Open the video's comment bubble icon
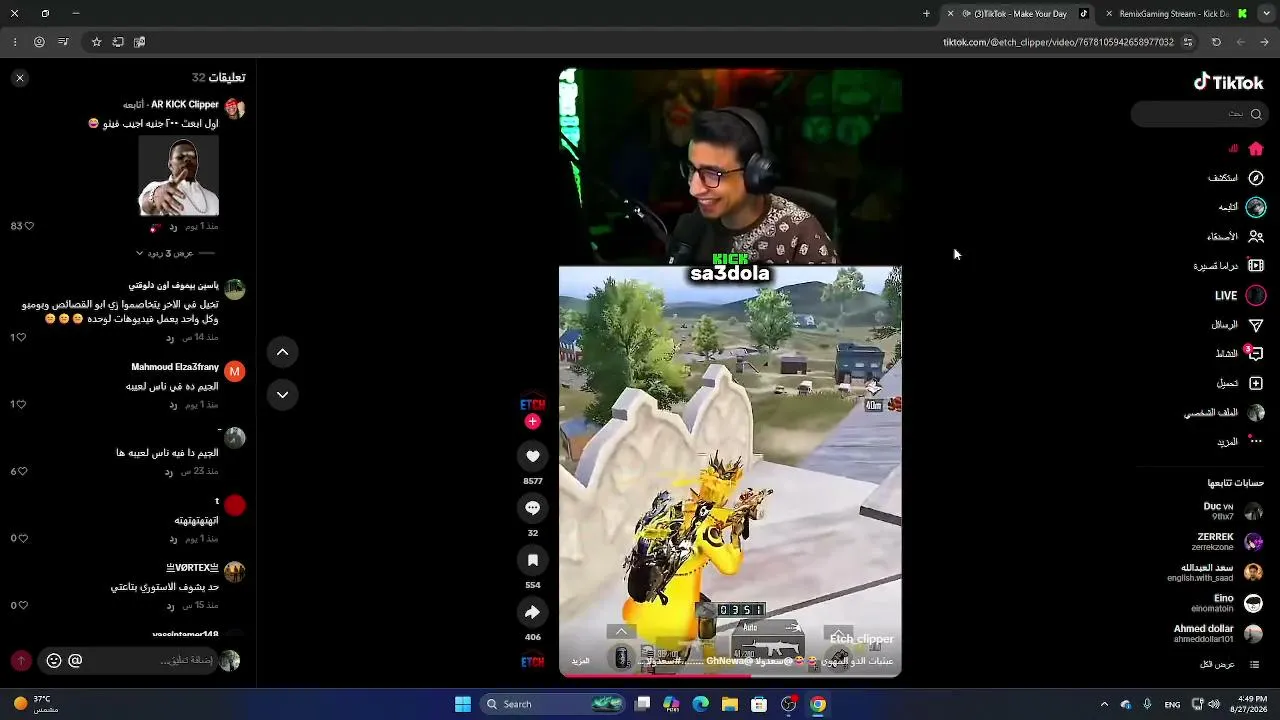The height and width of the screenshot is (720, 1280). (533, 508)
